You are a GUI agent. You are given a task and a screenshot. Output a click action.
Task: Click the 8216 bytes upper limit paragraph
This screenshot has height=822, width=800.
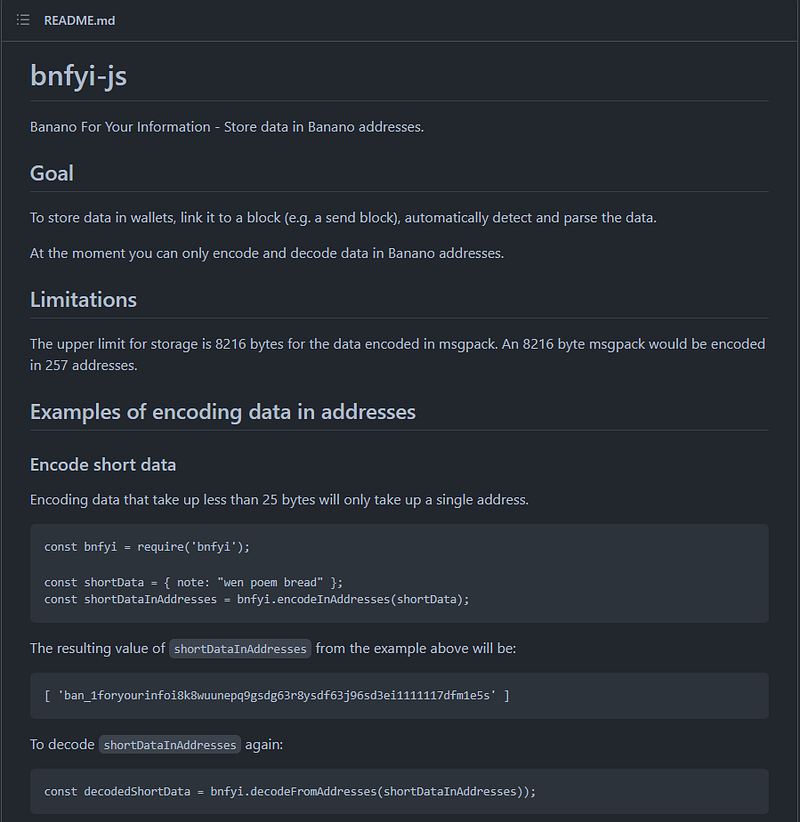398,354
